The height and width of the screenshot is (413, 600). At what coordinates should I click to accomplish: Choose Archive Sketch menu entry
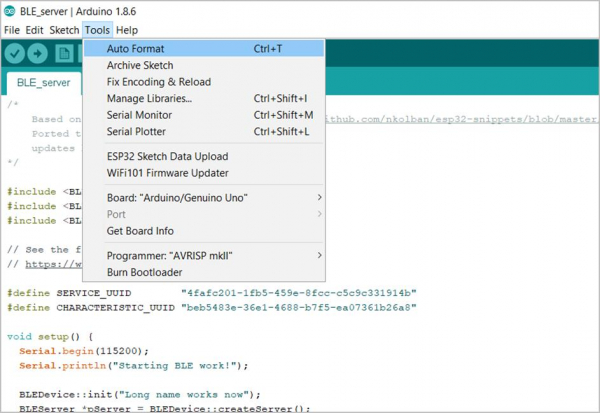[140, 65]
